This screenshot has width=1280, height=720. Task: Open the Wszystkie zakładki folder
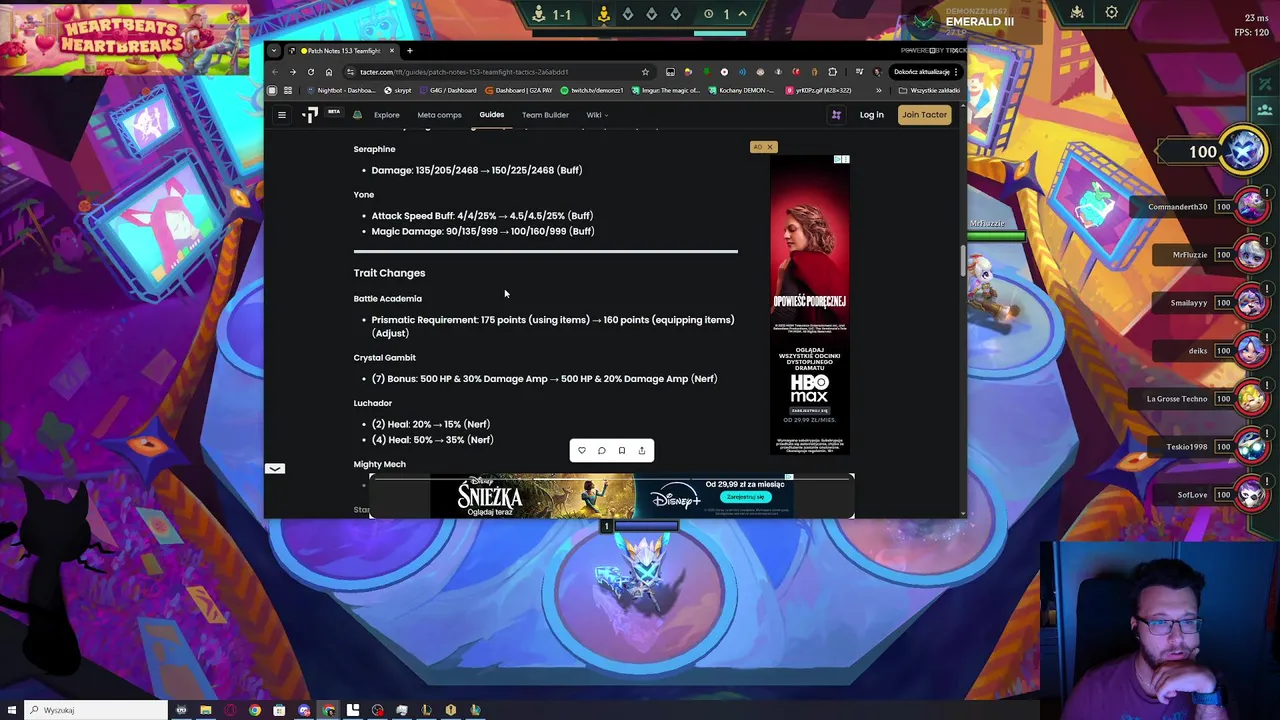tap(929, 90)
